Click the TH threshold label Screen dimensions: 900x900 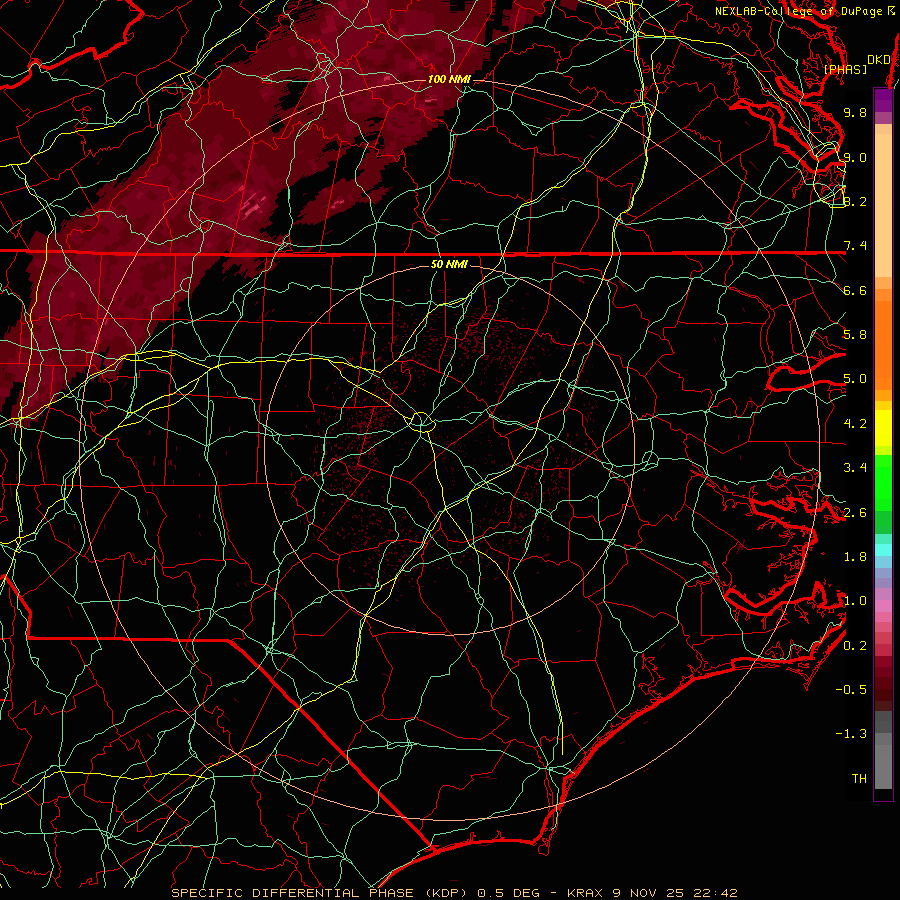[x=859, y=779]
